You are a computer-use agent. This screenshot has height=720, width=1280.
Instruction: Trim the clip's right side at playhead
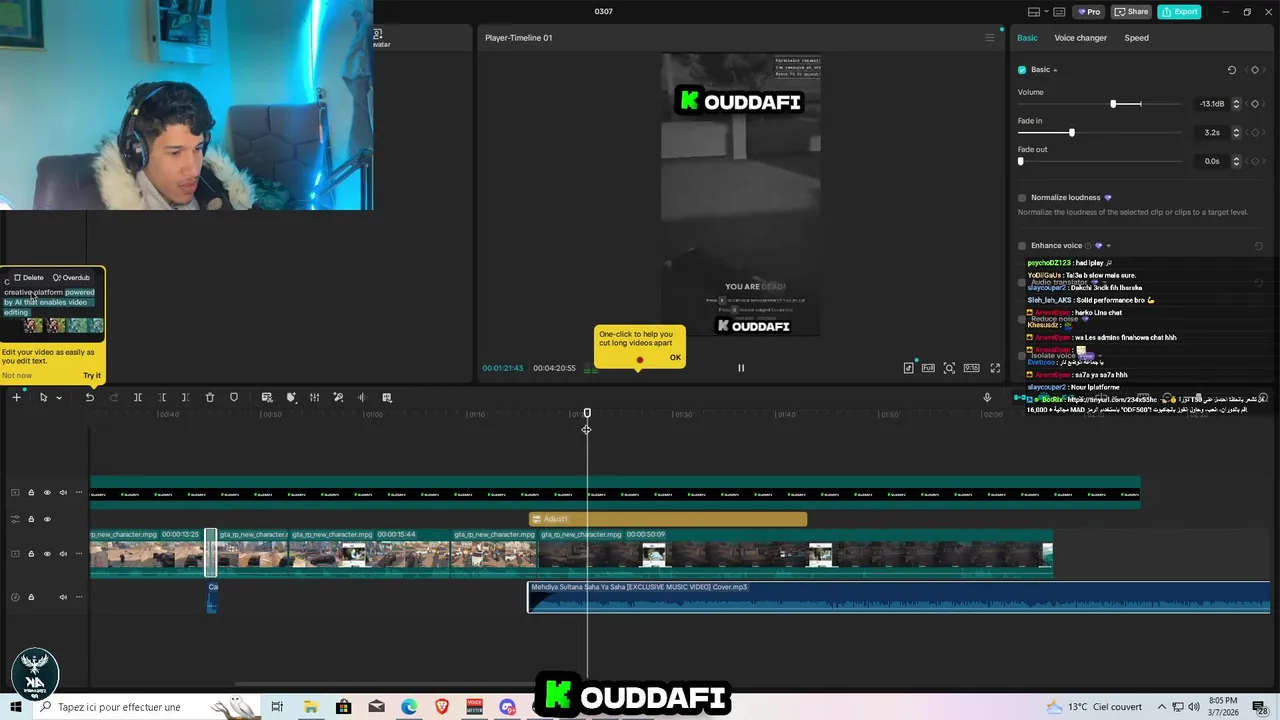[x=185, y=397]
